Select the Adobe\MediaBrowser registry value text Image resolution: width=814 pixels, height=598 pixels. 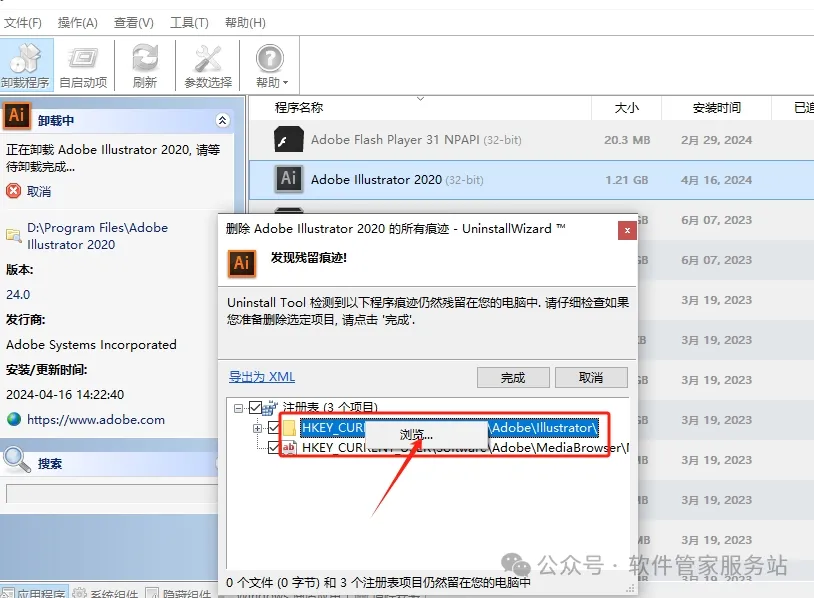pos(465,447)
